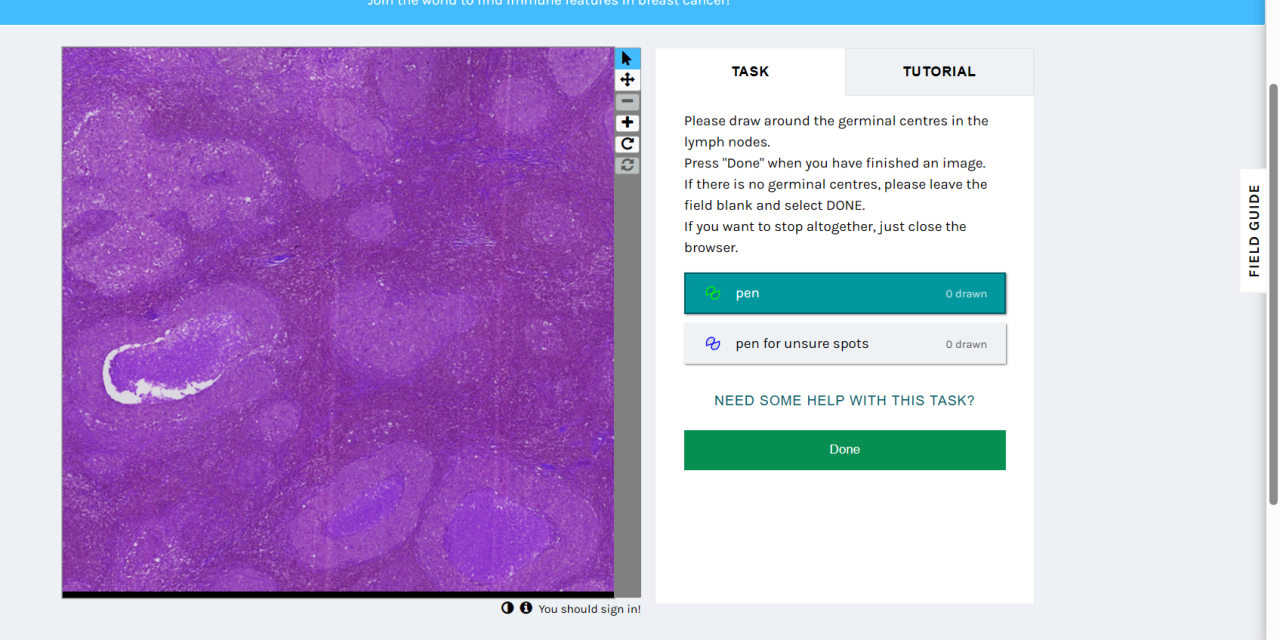This screenshot has height=640, width=1280.
Task: Switch to the TASK tab
Action: point(750,71)
